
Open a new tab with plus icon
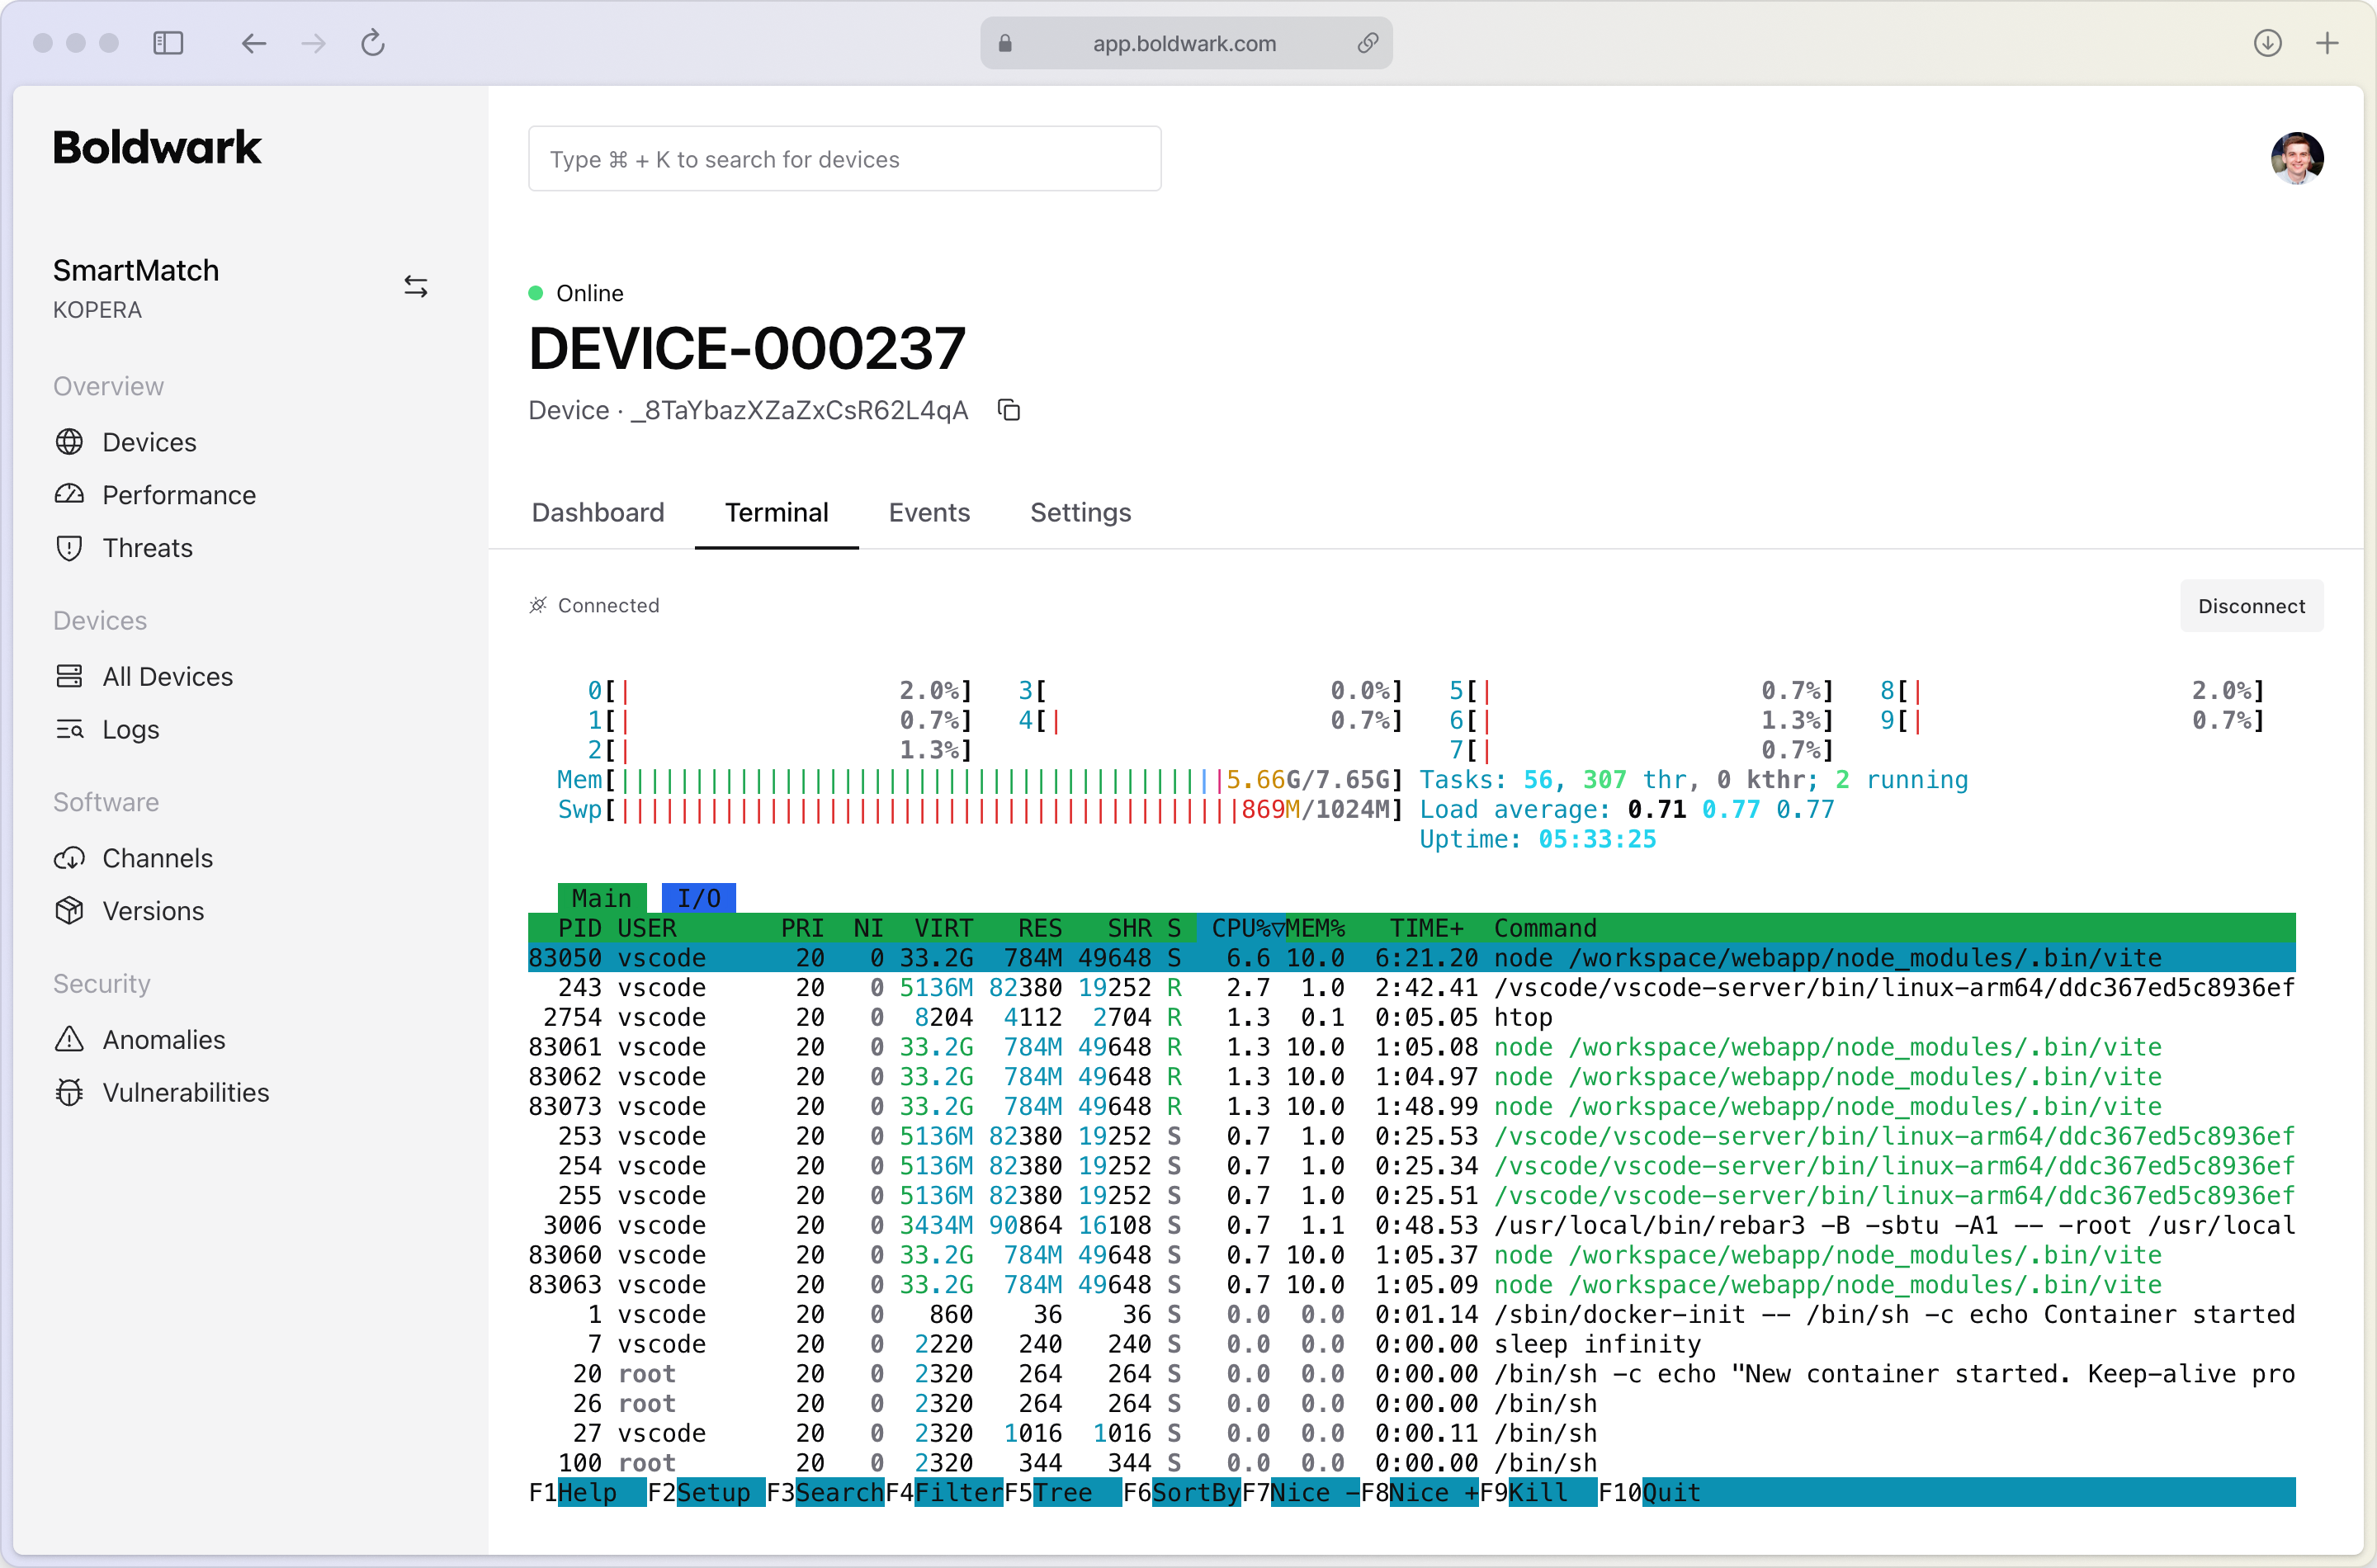pyautogui.click(x=2327, y=43)
